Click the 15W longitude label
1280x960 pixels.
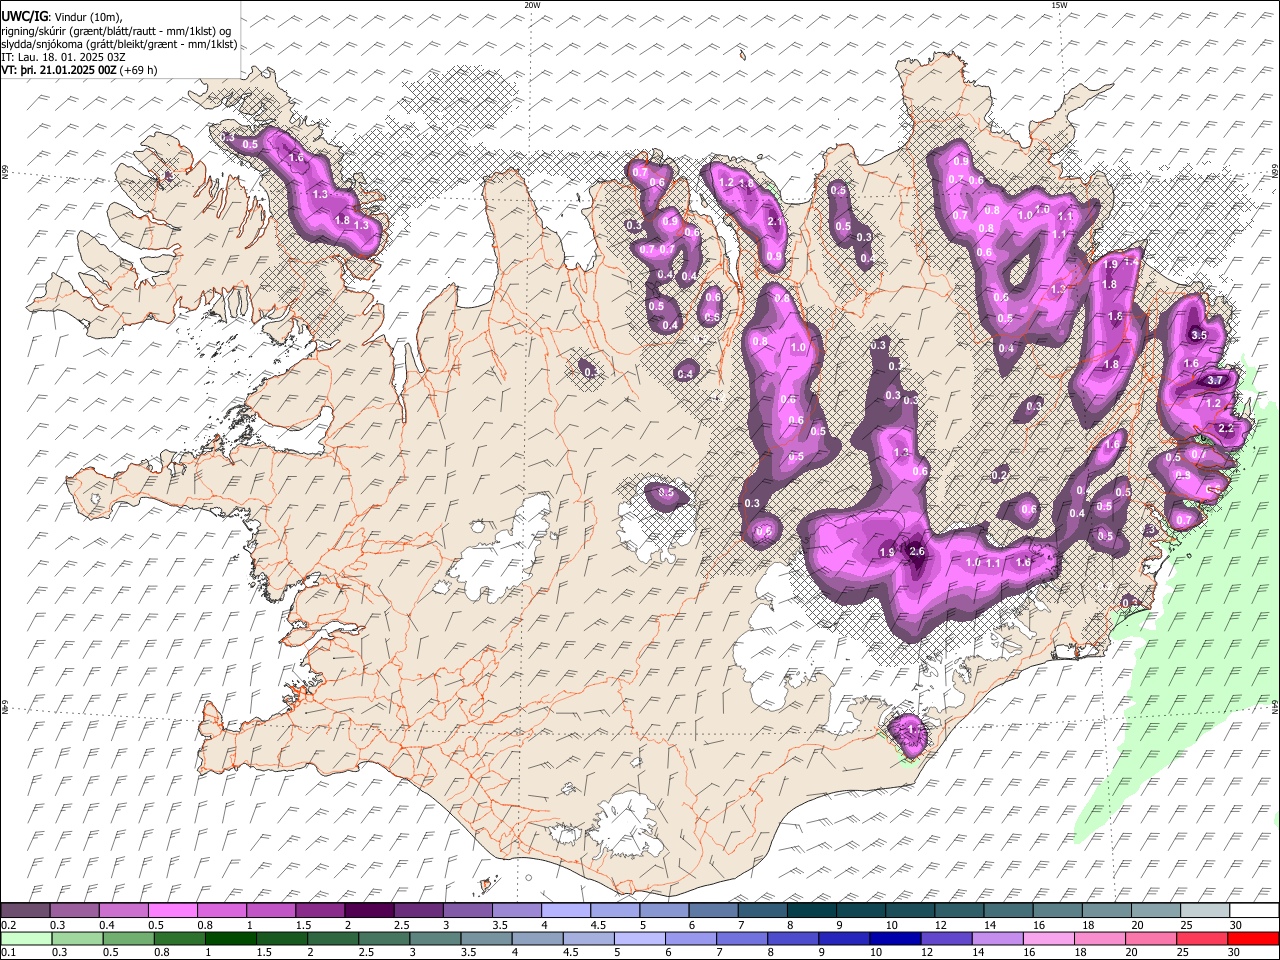click(1058, 5)
